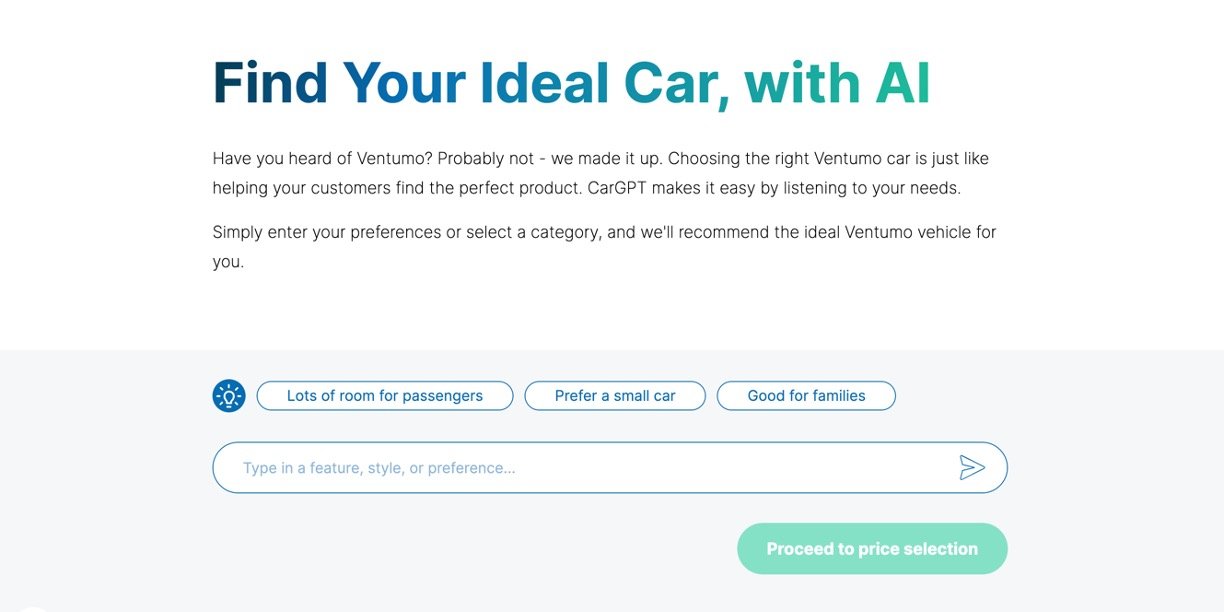Pick the "Good for families" suggestion

[806, 396]
